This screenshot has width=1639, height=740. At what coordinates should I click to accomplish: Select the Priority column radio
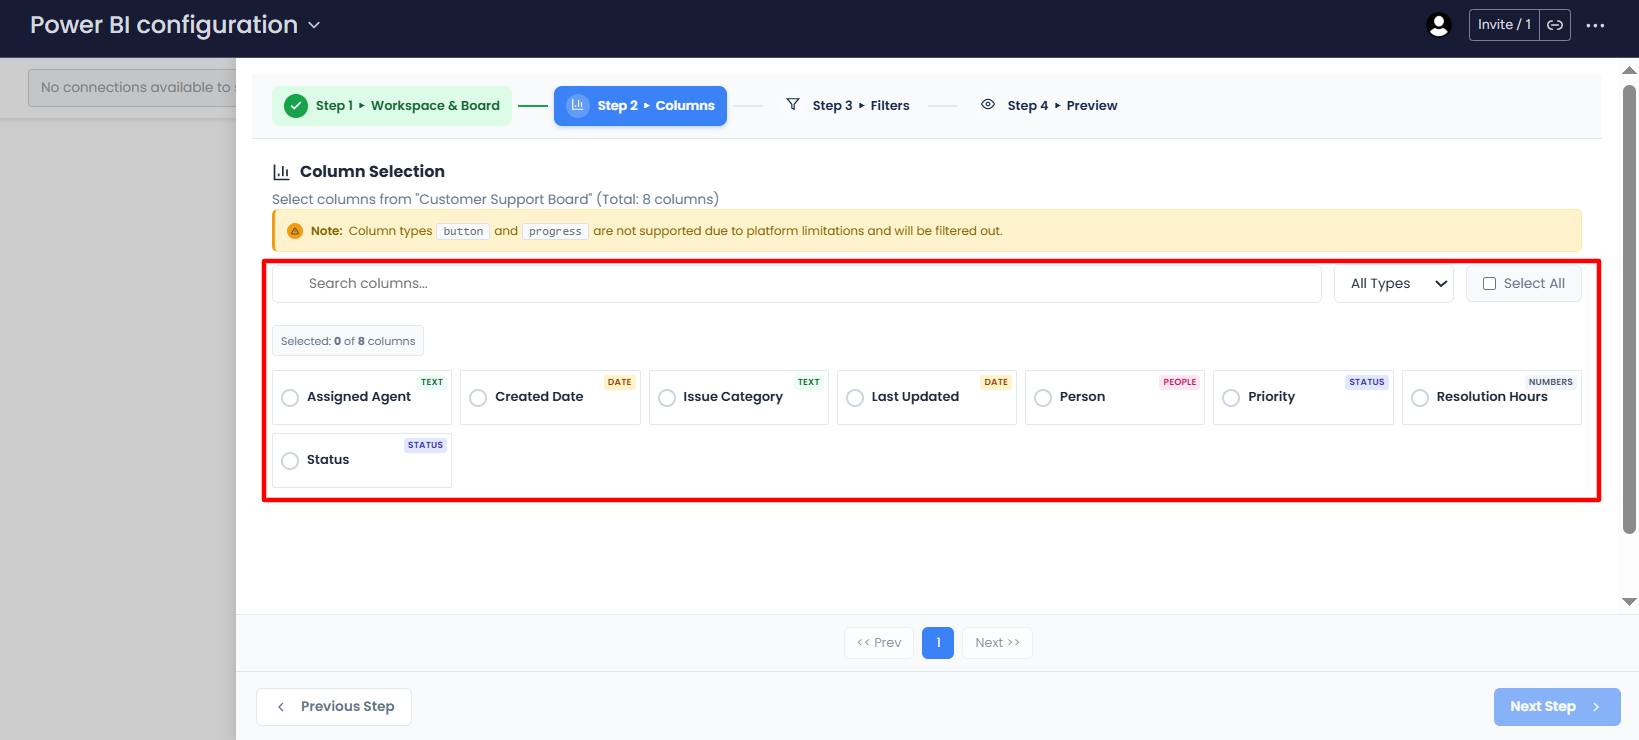pos(1231,398)
